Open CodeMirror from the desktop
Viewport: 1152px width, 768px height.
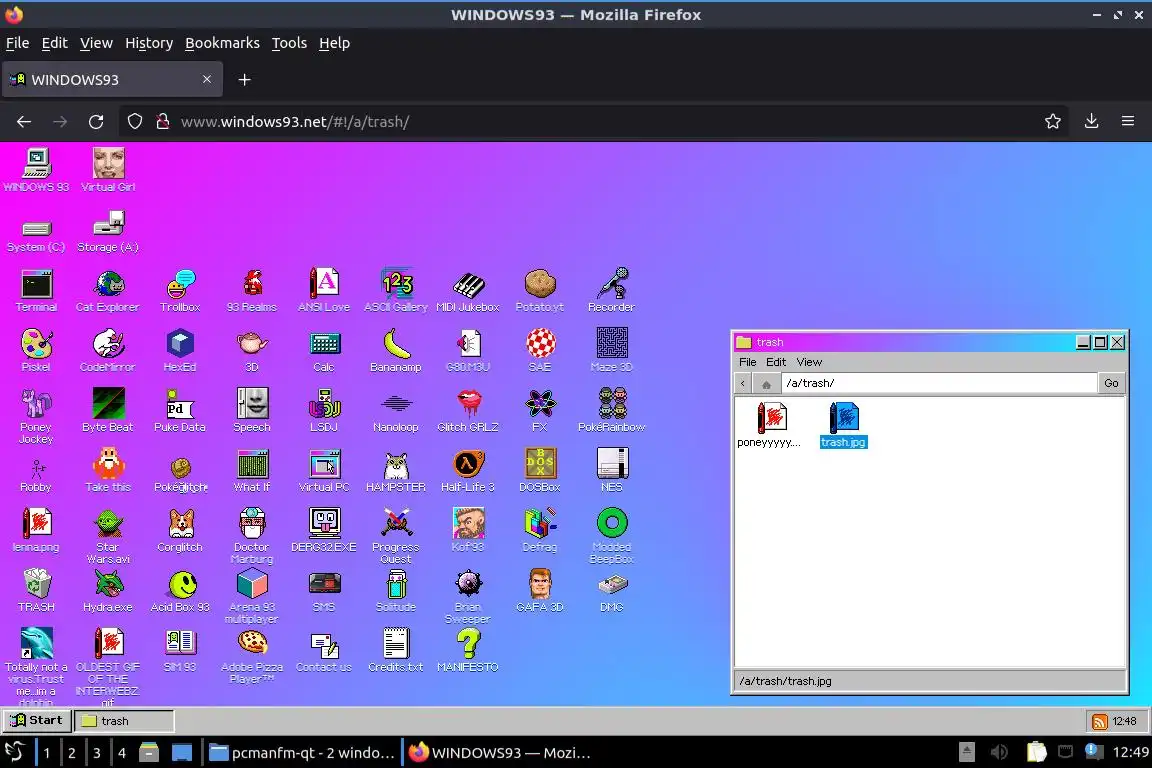pos(108,351)
